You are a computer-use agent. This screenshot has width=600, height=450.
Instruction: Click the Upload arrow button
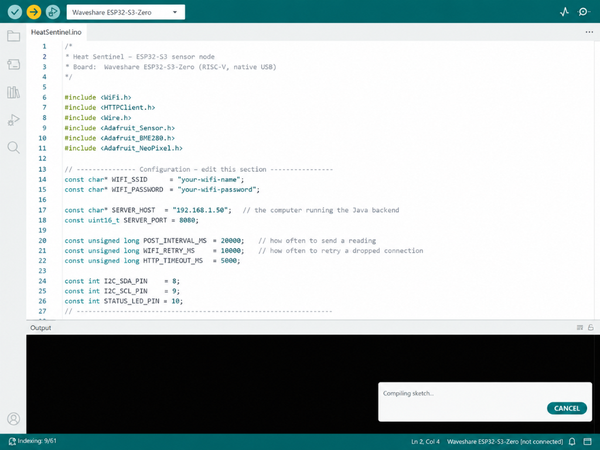click(34, 12)
